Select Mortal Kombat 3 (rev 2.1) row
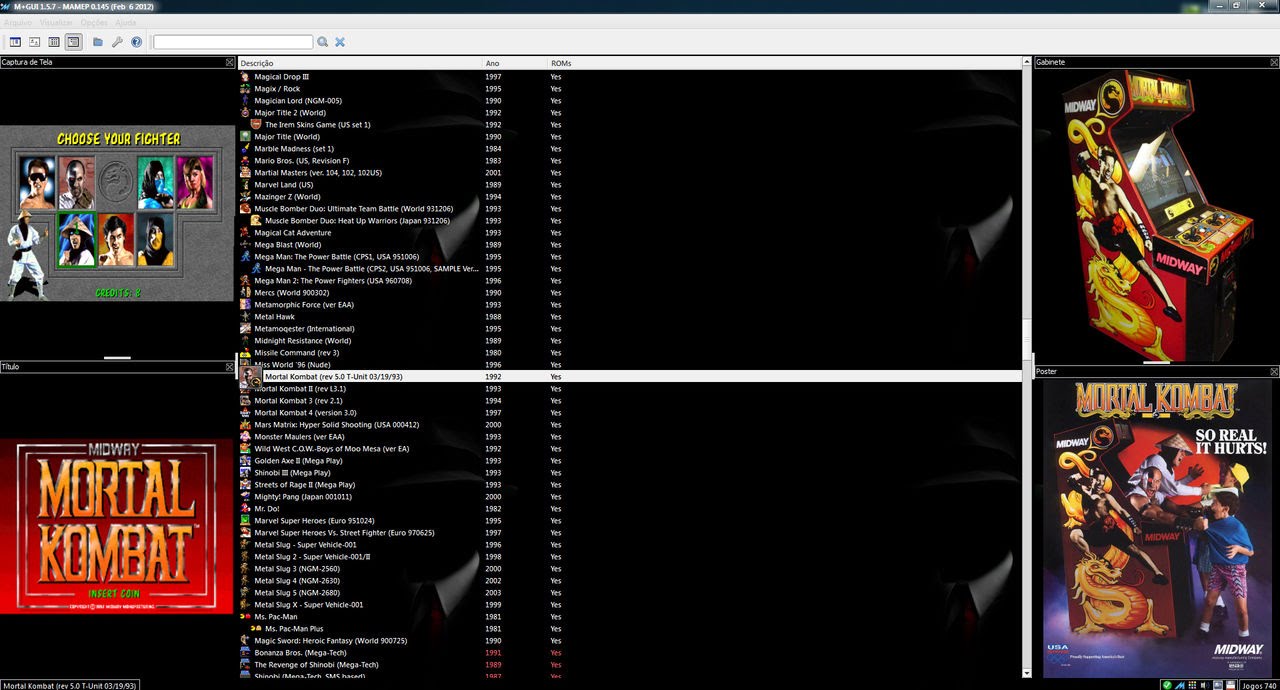Screen dimensions: 1280x690 pyautogui.click(x=630, y=401)
